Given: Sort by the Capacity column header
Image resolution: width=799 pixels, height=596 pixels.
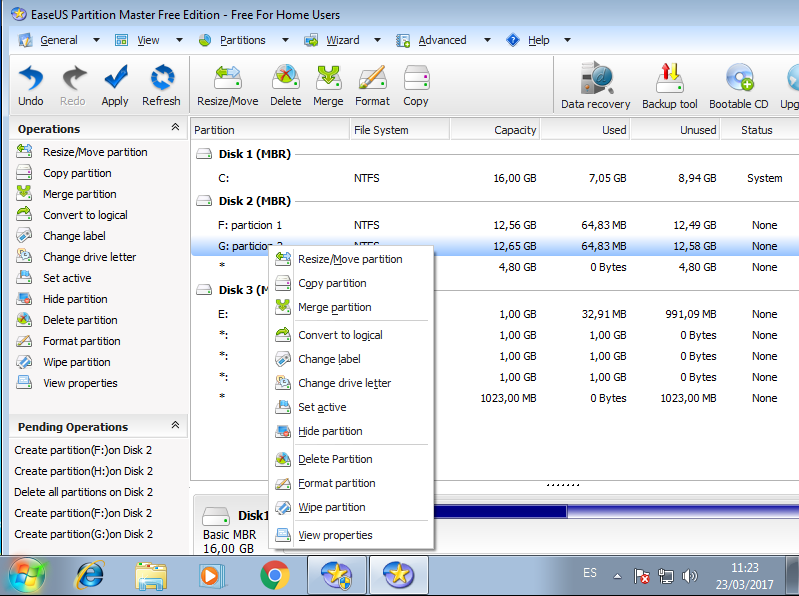Looking at the screenshot, I should 495,130.
